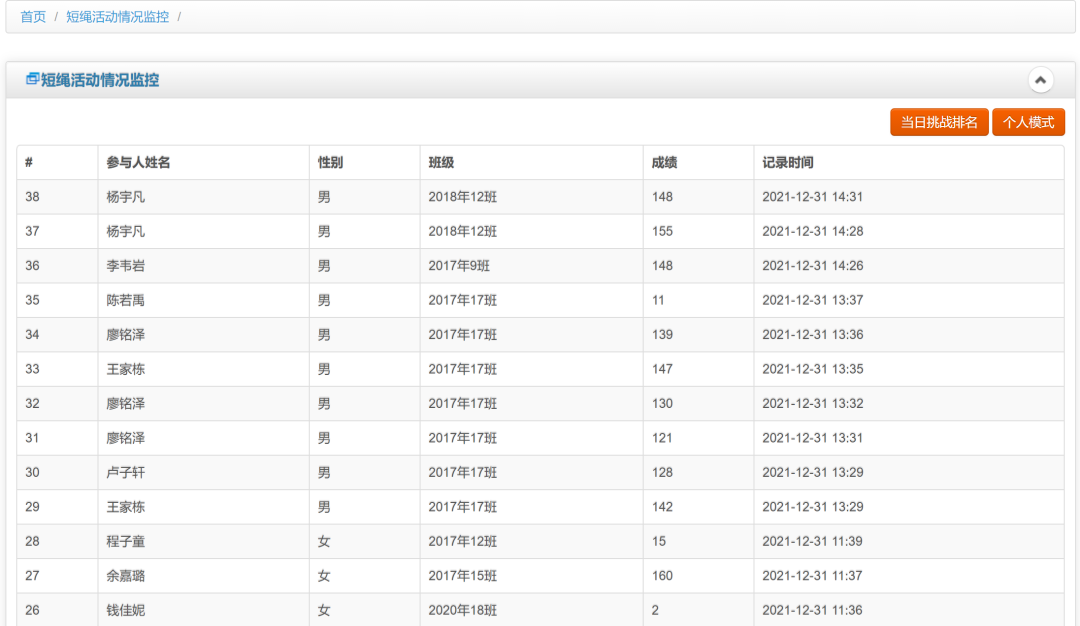Click 卢子轩 in row 30

[x=126, y=472]
